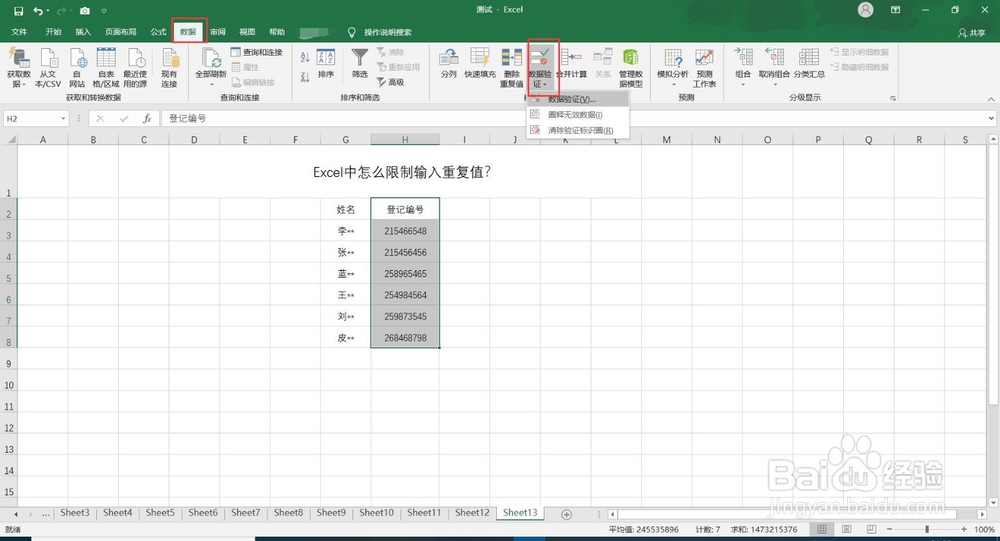Click the fx insert function button
Viewport: 1000px width, 541px height.
(x=147, y=119)
